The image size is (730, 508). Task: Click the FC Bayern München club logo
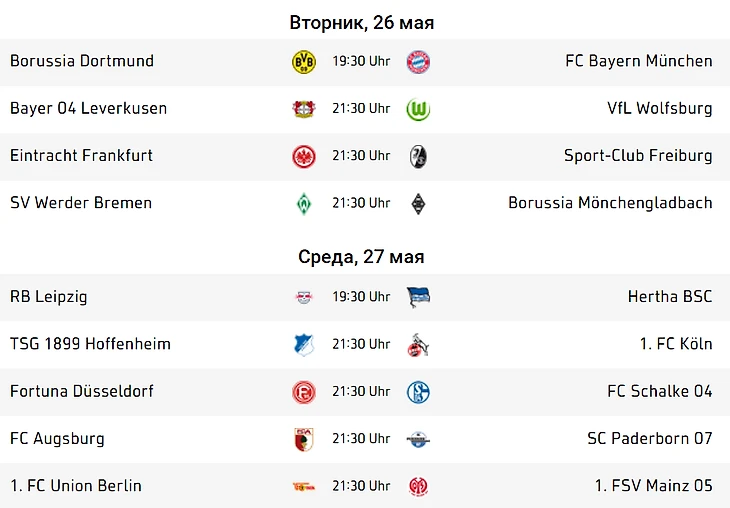click(418, 62)
